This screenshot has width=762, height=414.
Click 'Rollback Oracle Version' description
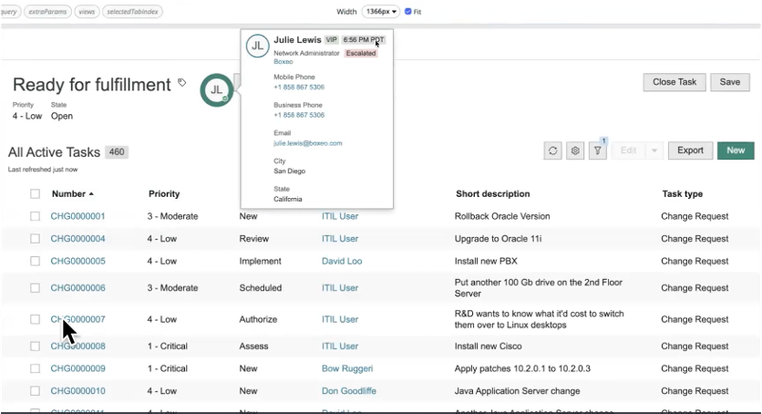pyautogui.click(x=502, y=216)
